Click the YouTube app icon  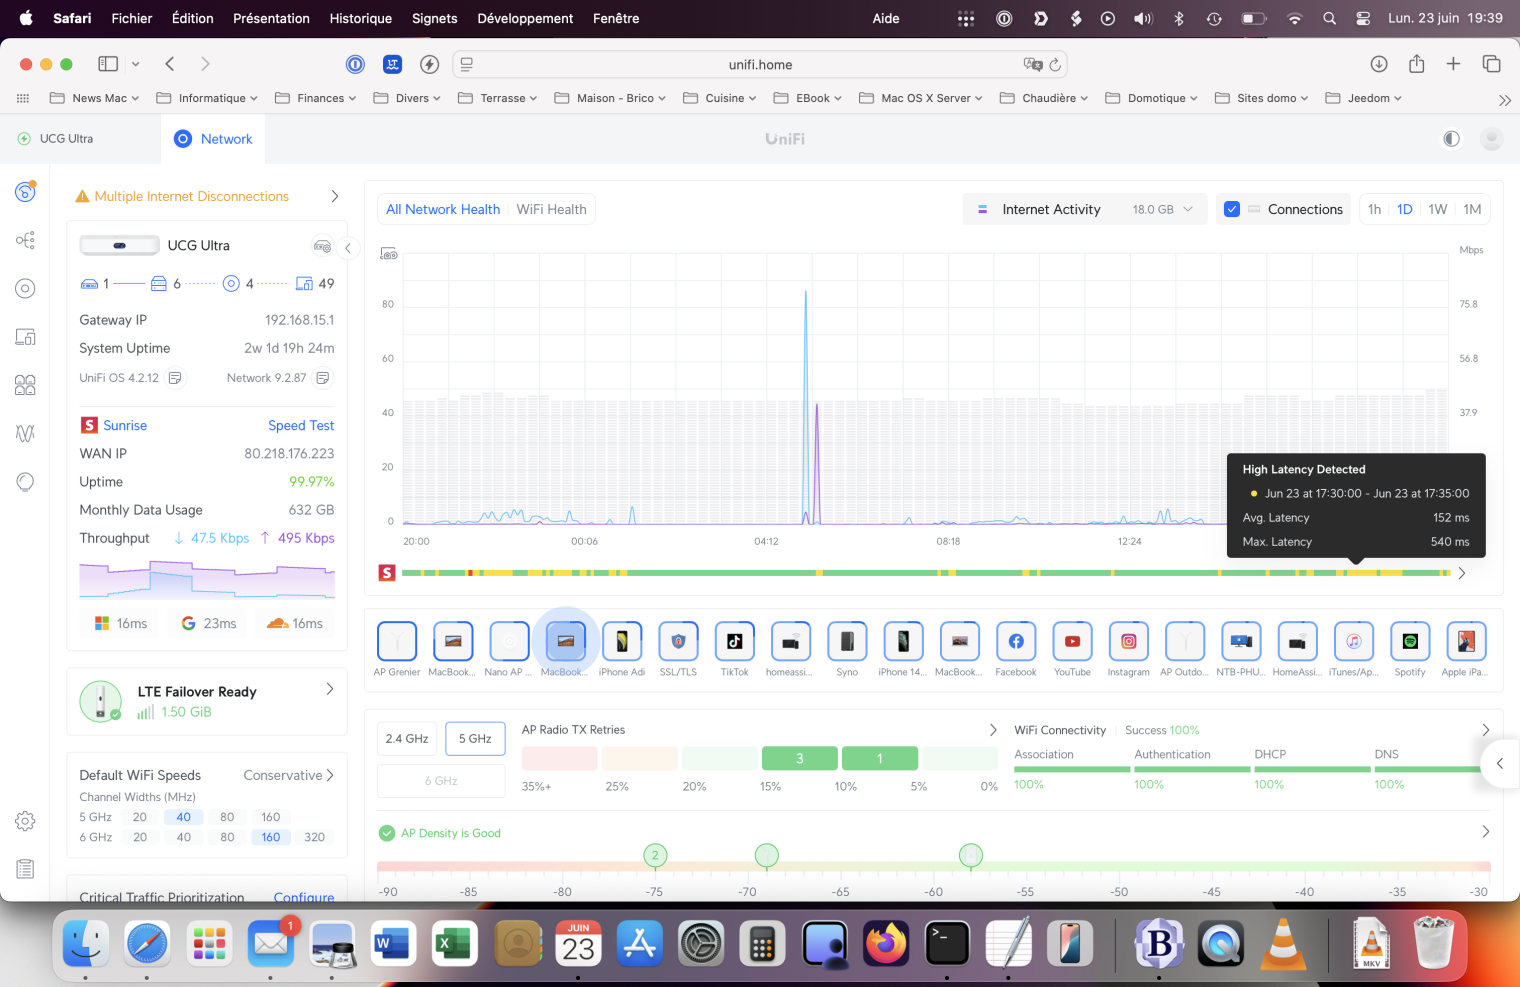[1072, 642]
